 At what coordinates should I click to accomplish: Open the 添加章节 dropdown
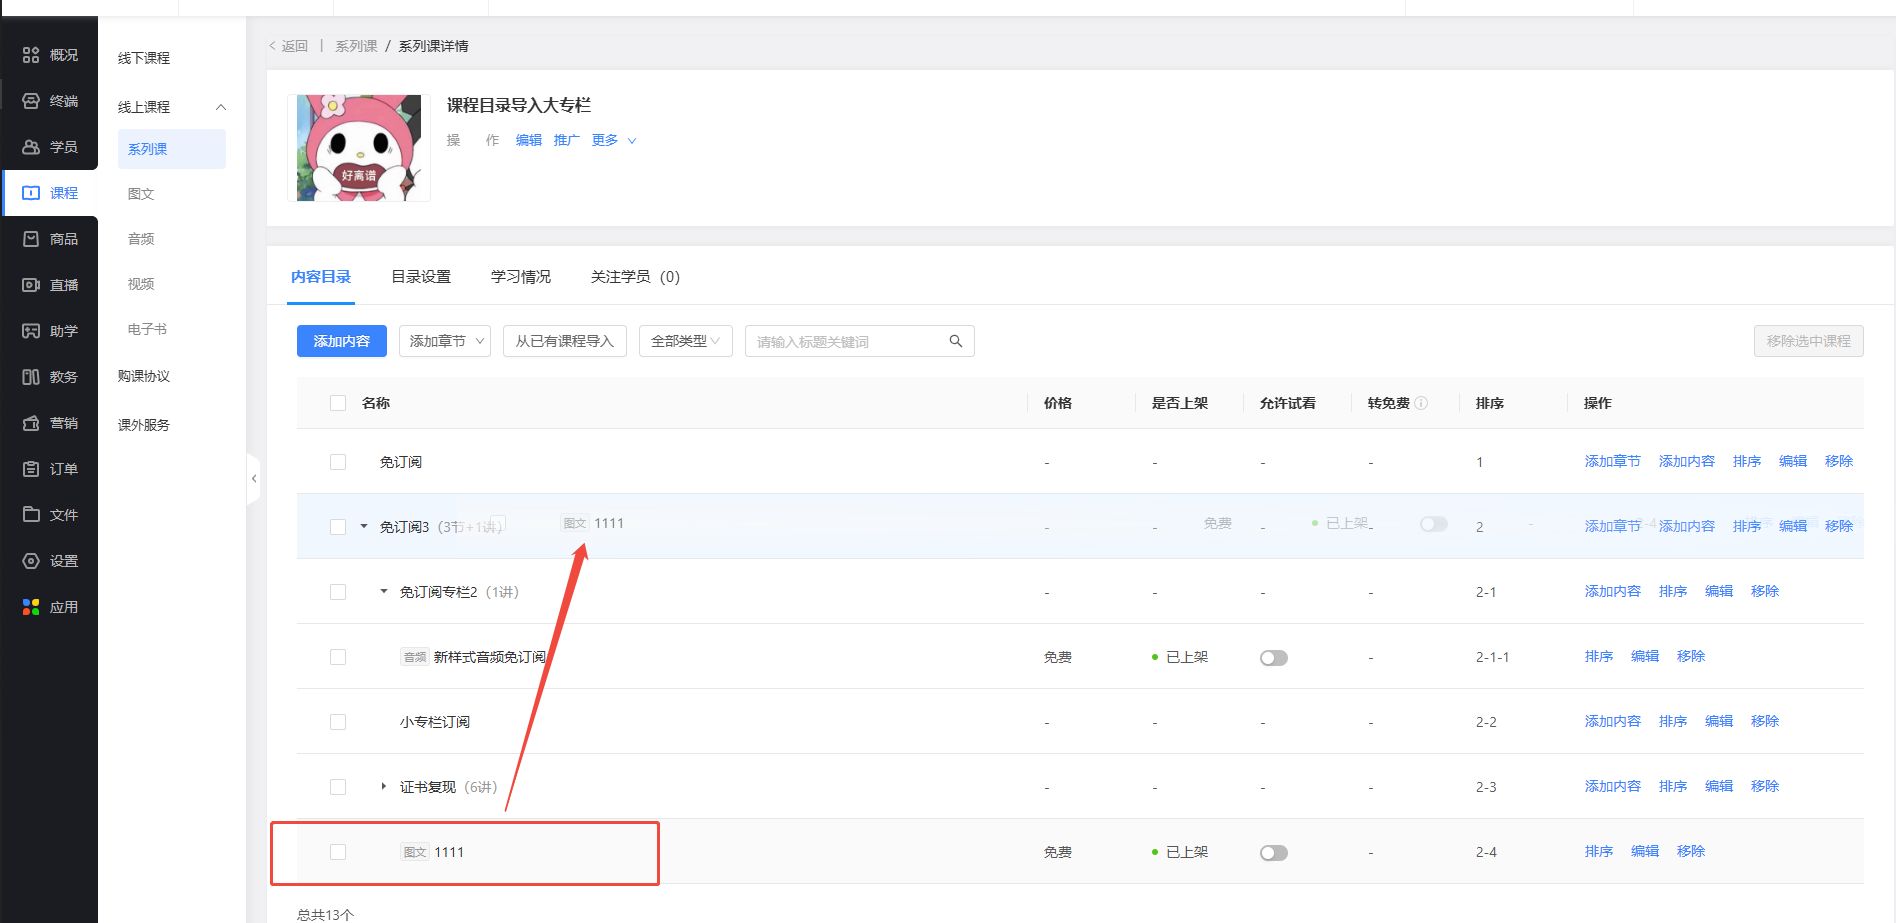[x=444, y=341]
